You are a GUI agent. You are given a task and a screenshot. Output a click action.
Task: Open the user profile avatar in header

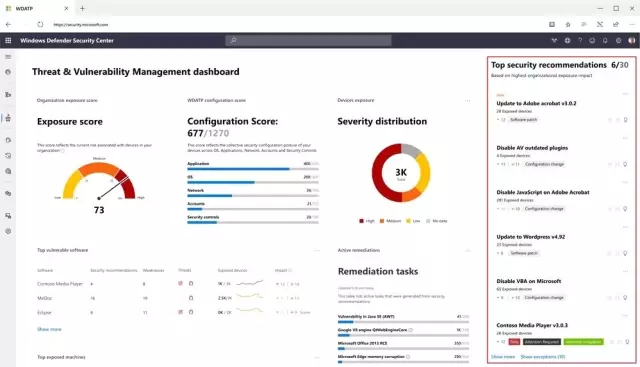coord(632,40)
